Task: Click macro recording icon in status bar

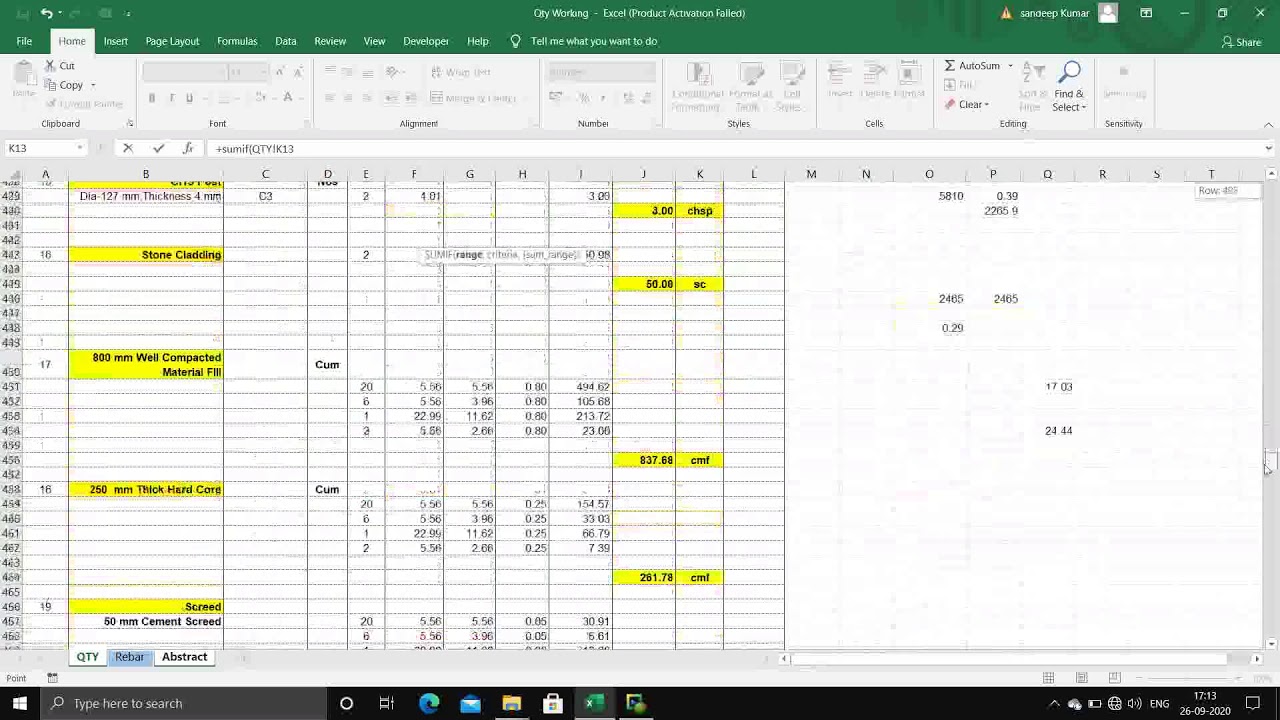Action: (52, 678)
